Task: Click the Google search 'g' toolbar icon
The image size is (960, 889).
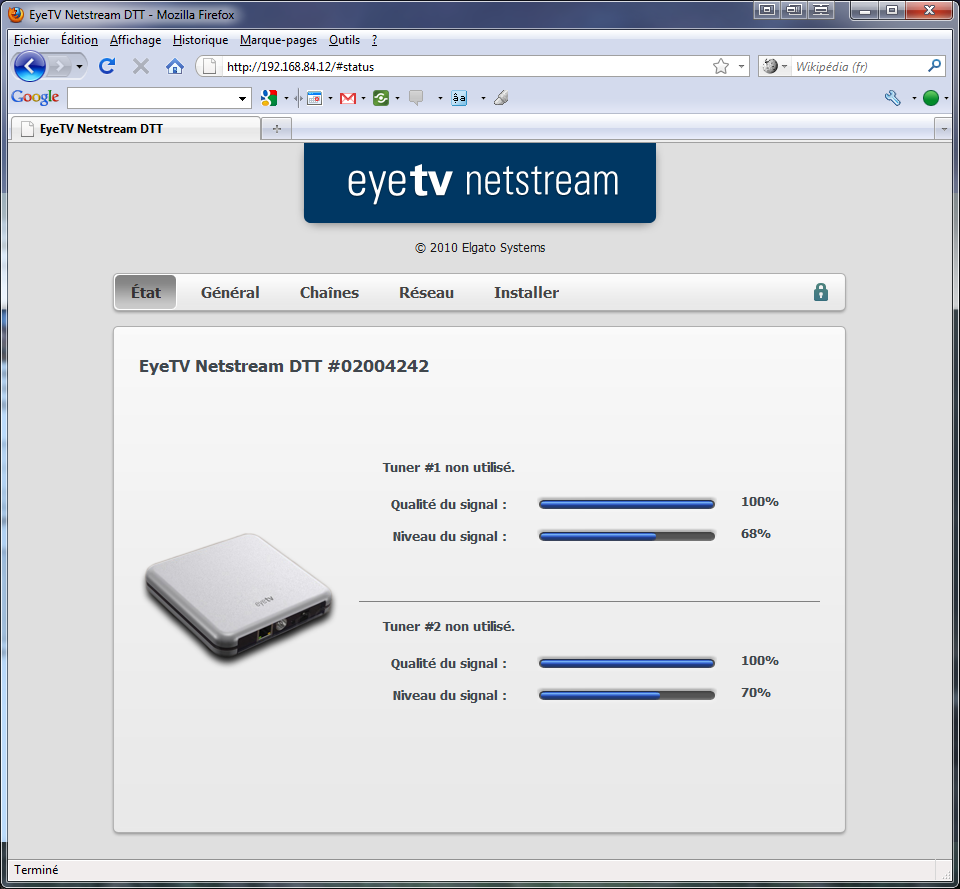Action: pos(269,98)
